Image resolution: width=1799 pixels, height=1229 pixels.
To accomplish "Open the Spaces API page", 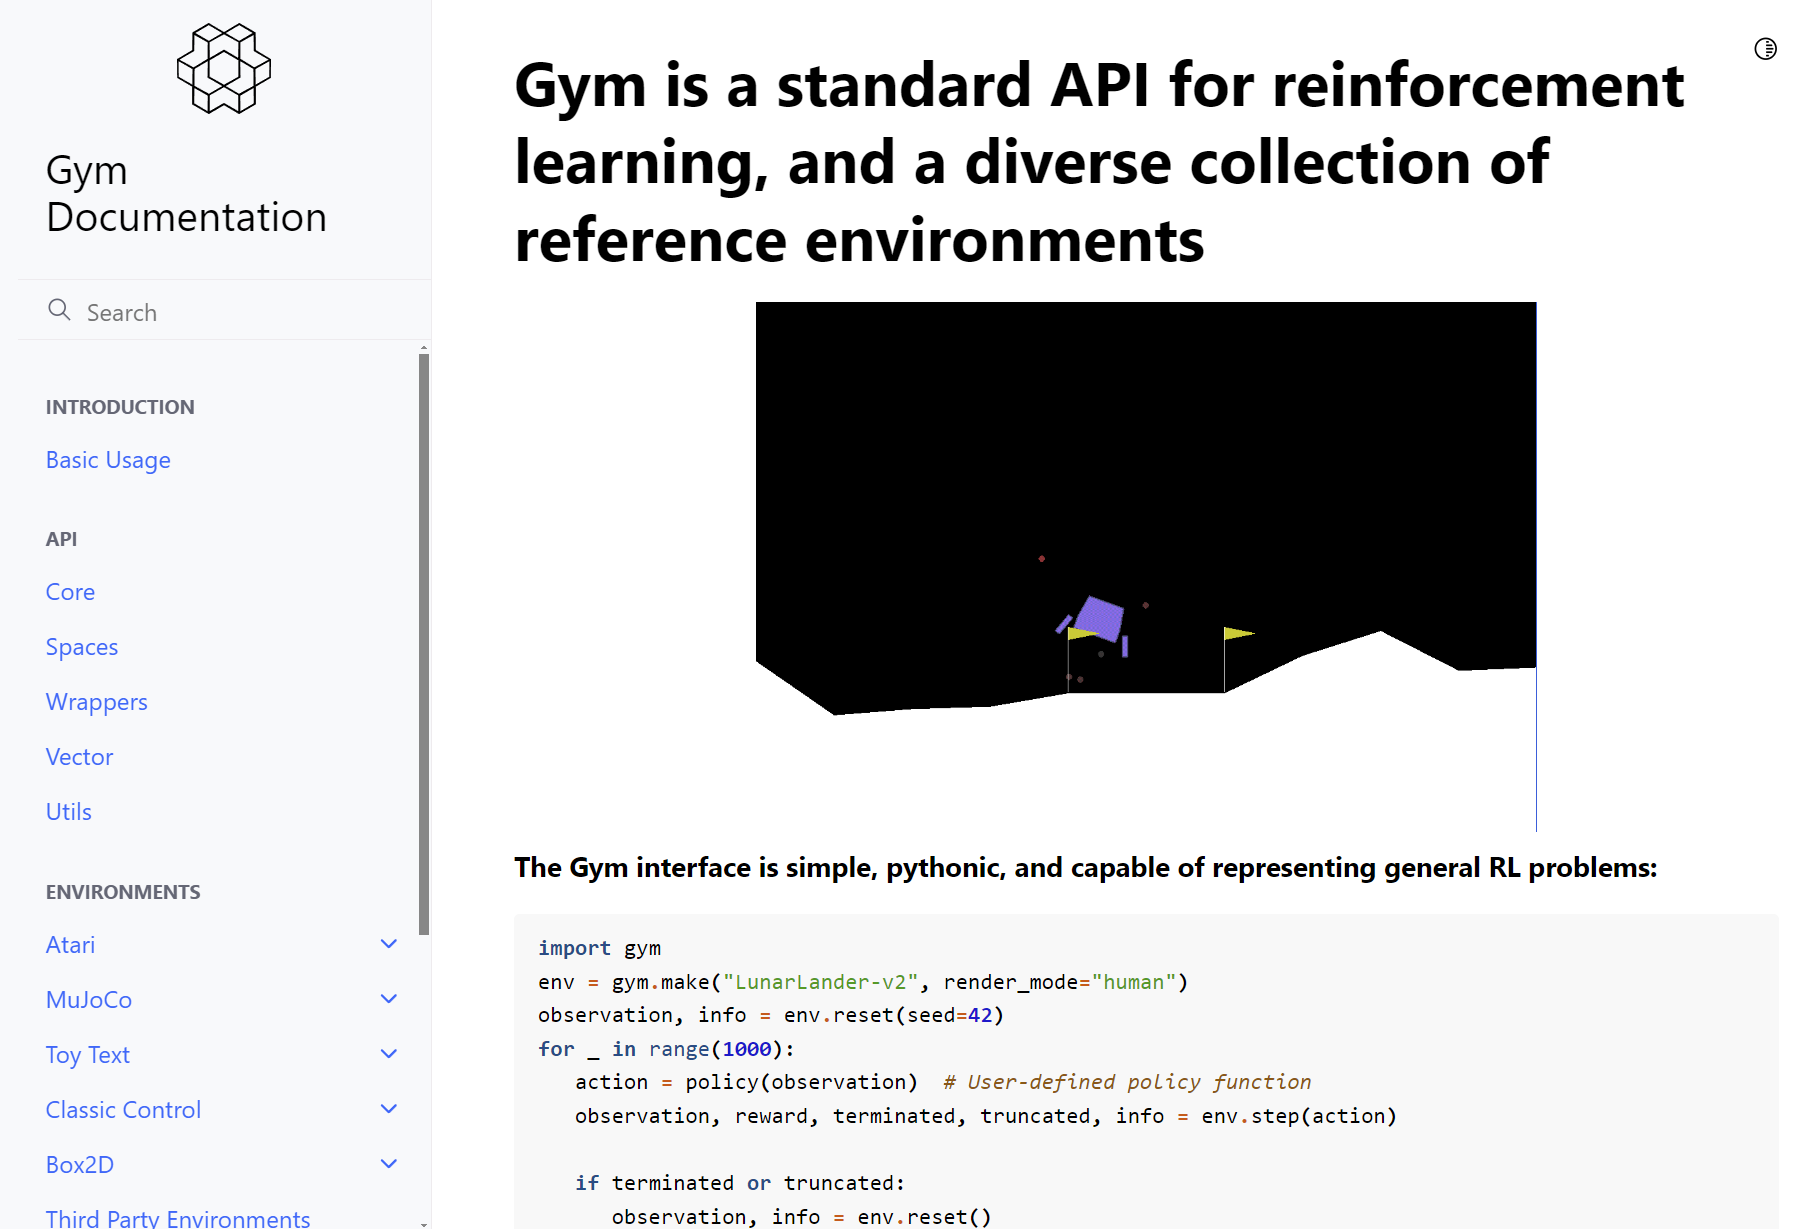I will click(x=82, y=647).
